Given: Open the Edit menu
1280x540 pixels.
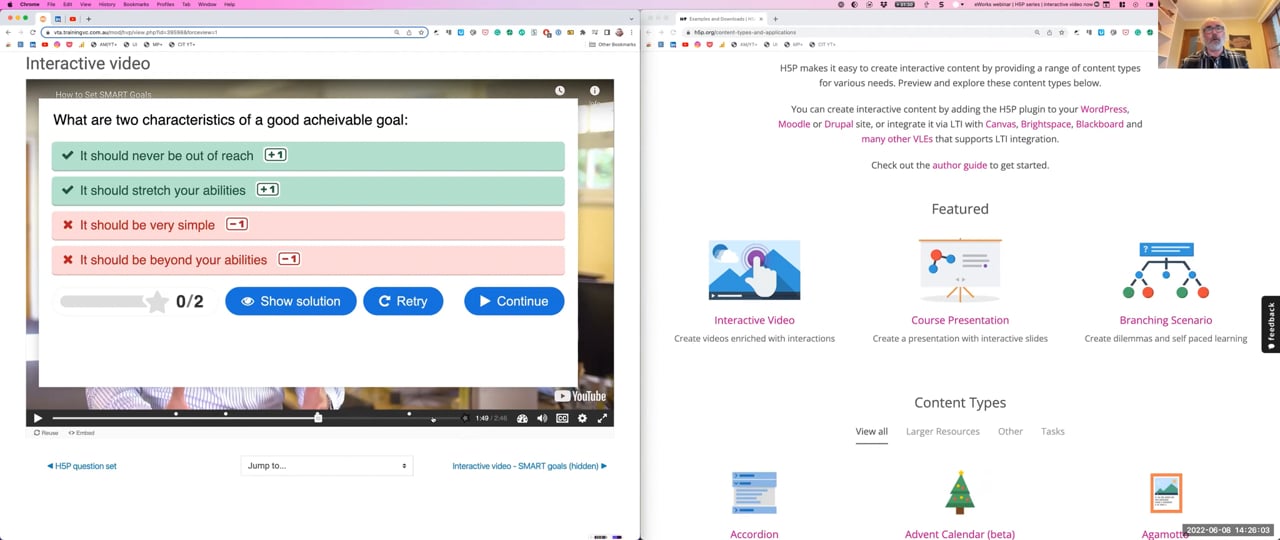Looking at the screenshot, I should point(67,4).
